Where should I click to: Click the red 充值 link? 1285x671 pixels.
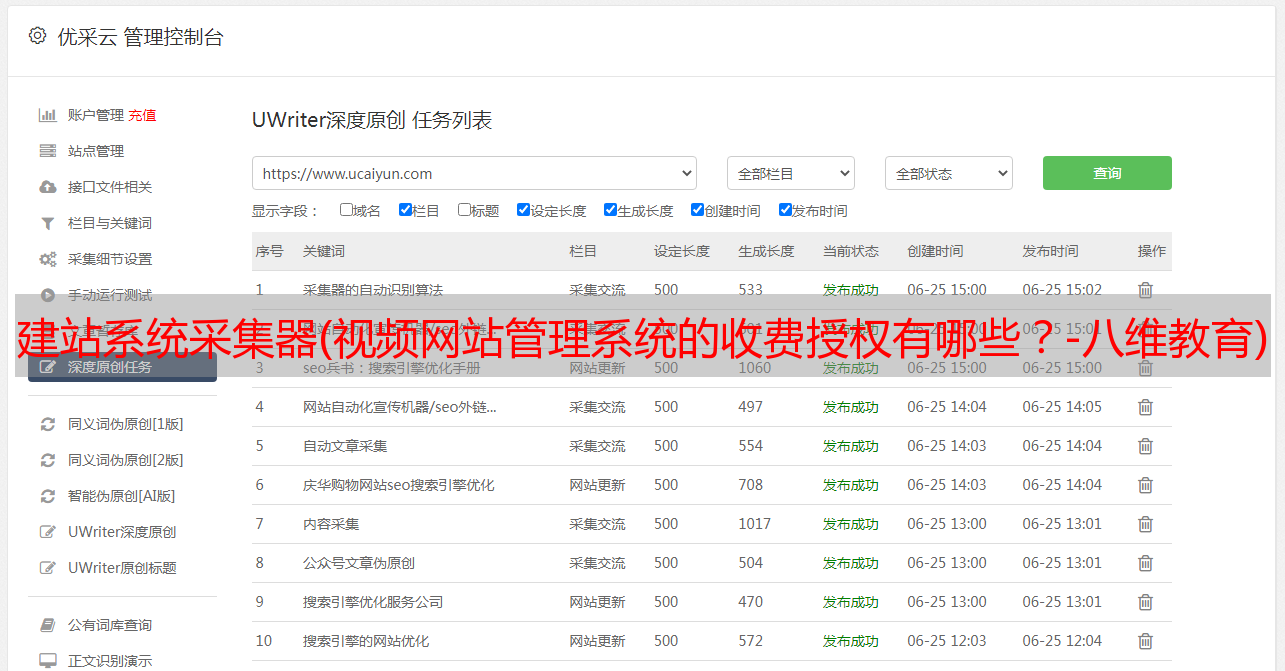click(x=142, y=115)
